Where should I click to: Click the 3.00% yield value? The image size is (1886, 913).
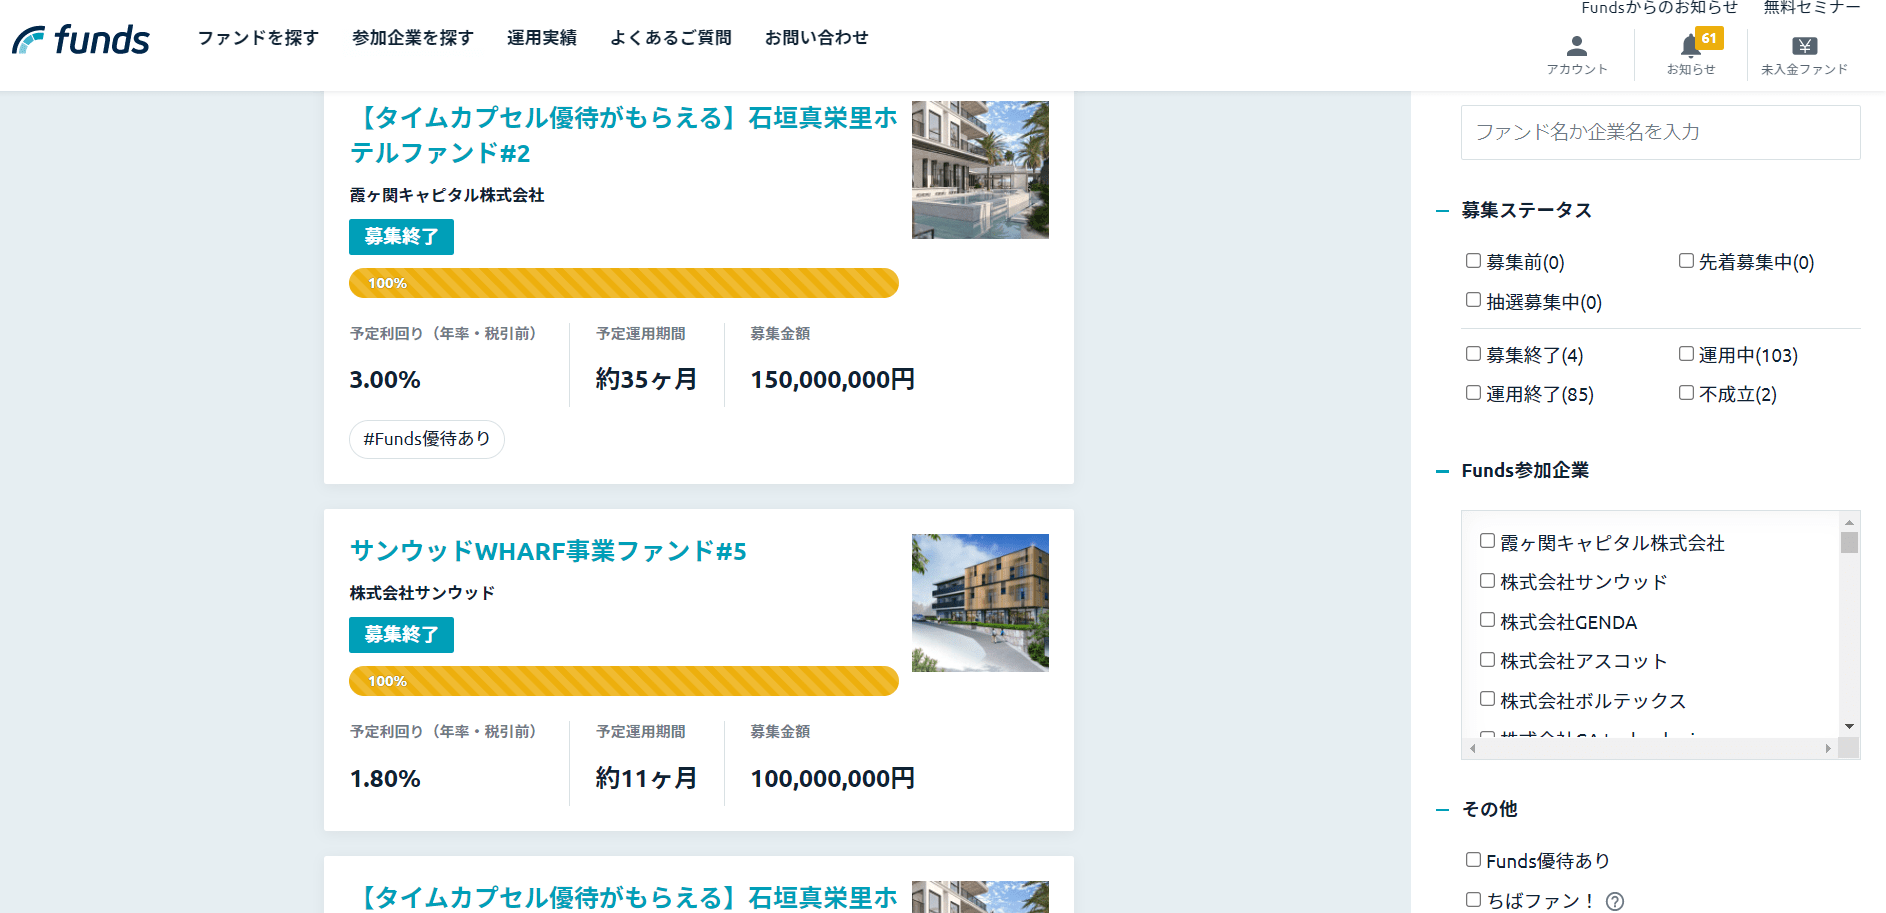[385, 380]
